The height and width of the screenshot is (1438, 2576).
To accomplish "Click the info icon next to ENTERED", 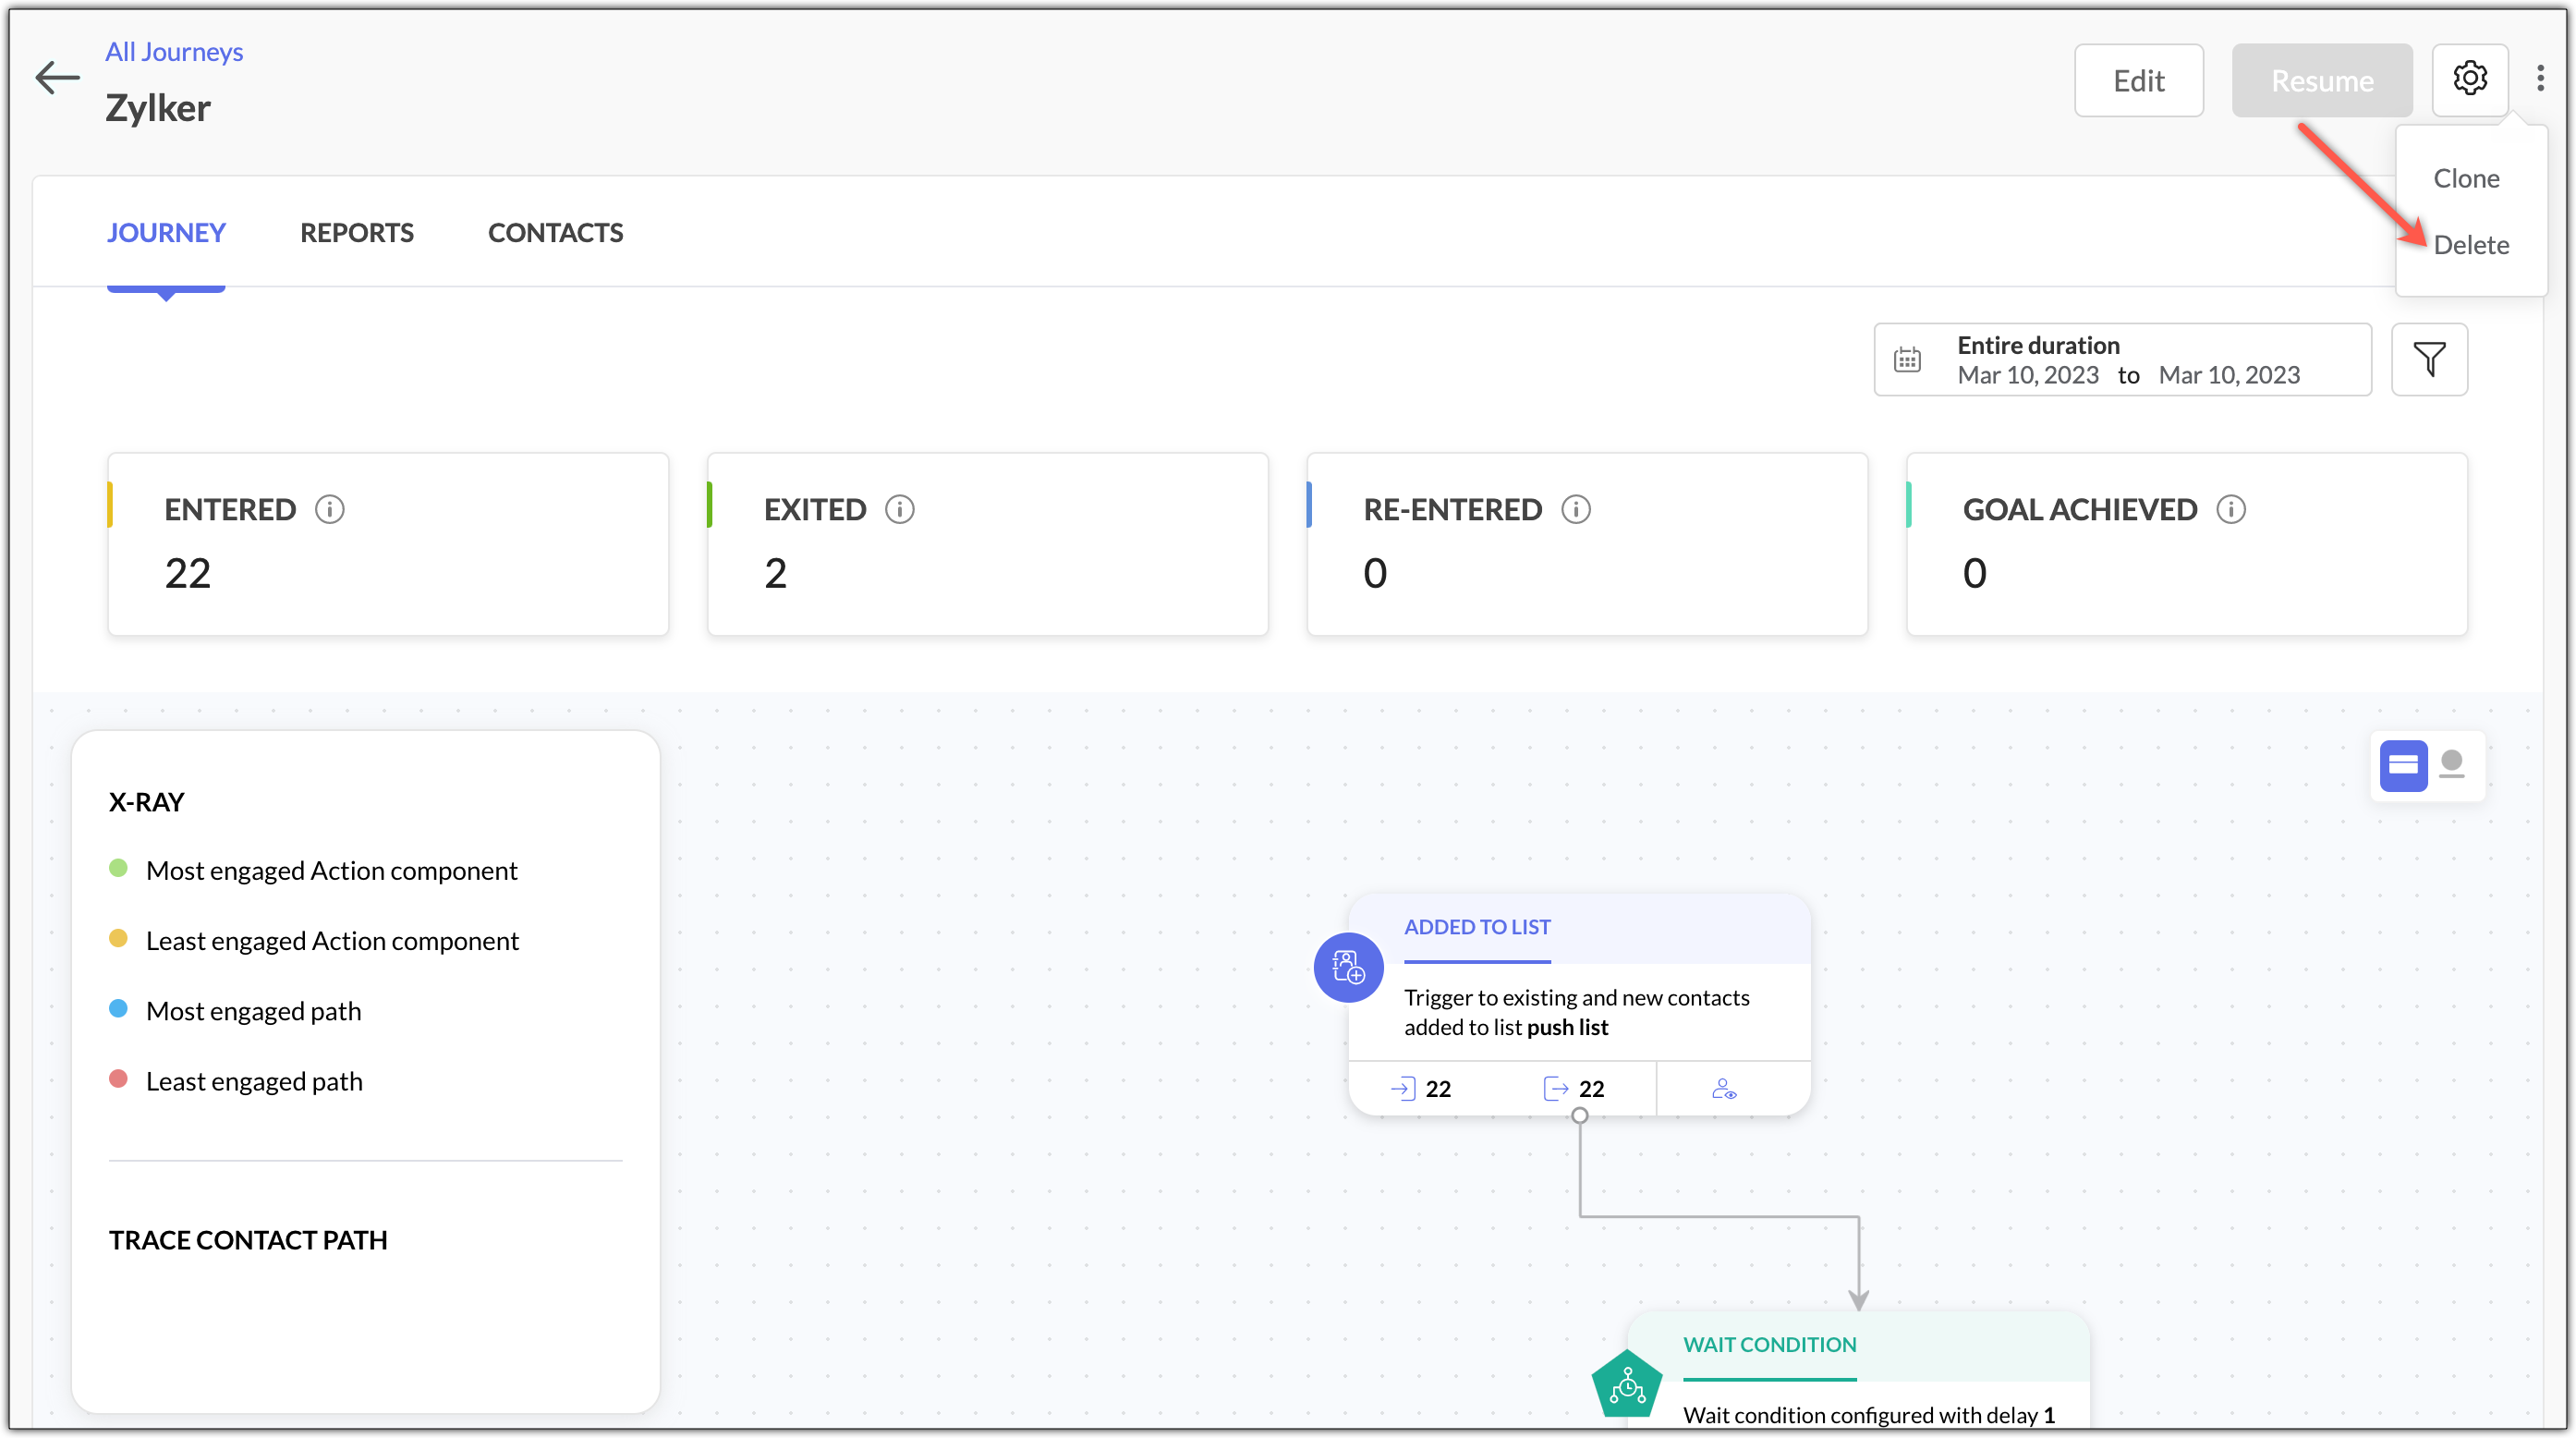I will [x=330, y=509].
